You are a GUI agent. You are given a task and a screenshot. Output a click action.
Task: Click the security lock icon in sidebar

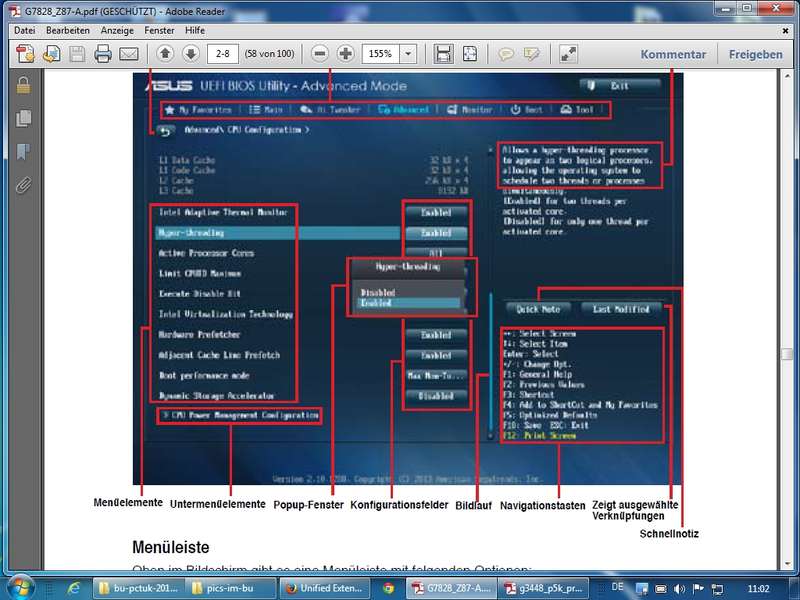(22, 86)
